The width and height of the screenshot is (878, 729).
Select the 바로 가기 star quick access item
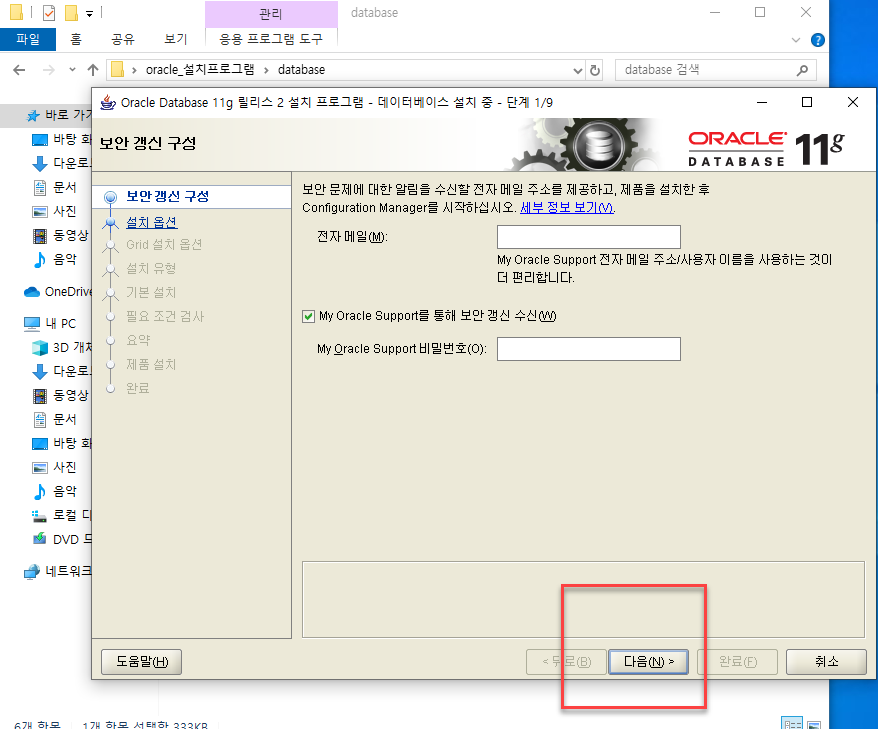click(x=58, y=115)
